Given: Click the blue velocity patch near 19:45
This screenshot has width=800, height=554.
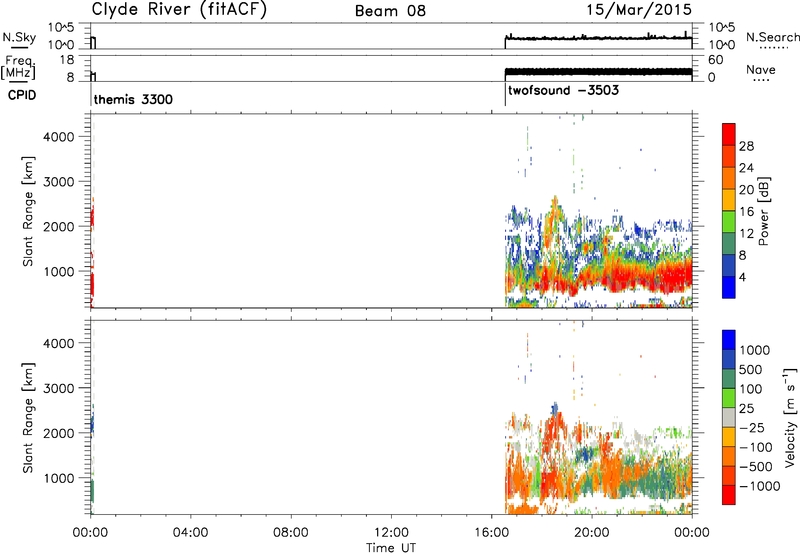Looking at the screenshot, I should pos(588,453).
